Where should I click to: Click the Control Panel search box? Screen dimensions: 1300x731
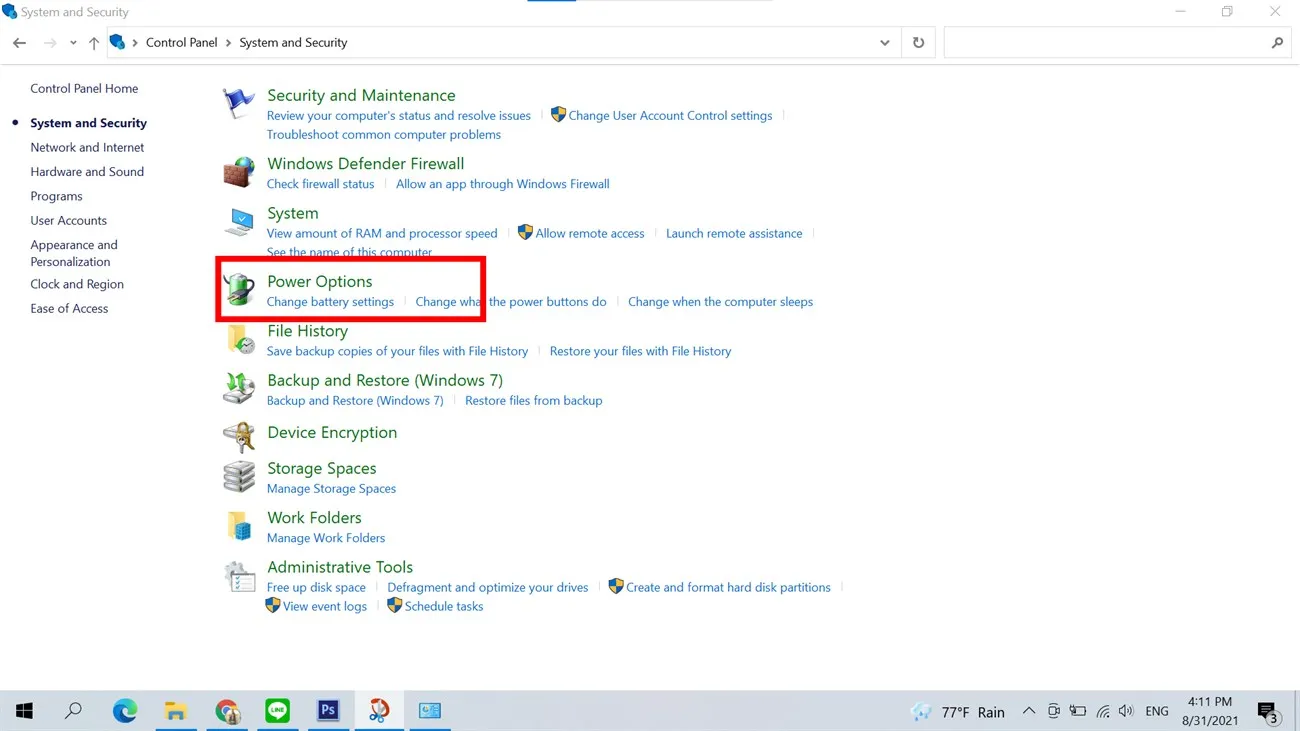1105,43
